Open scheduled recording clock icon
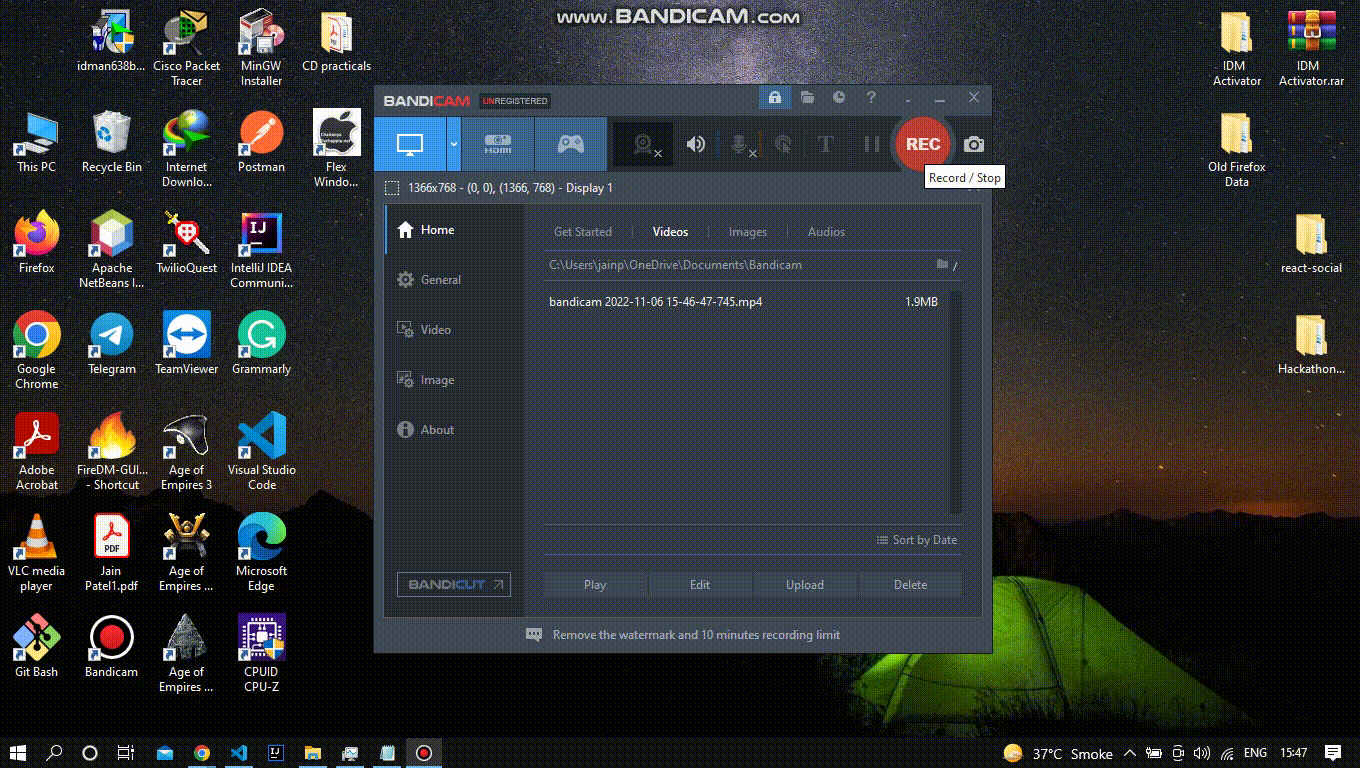This screenshot has height=768, width=1360. [839, 98]
